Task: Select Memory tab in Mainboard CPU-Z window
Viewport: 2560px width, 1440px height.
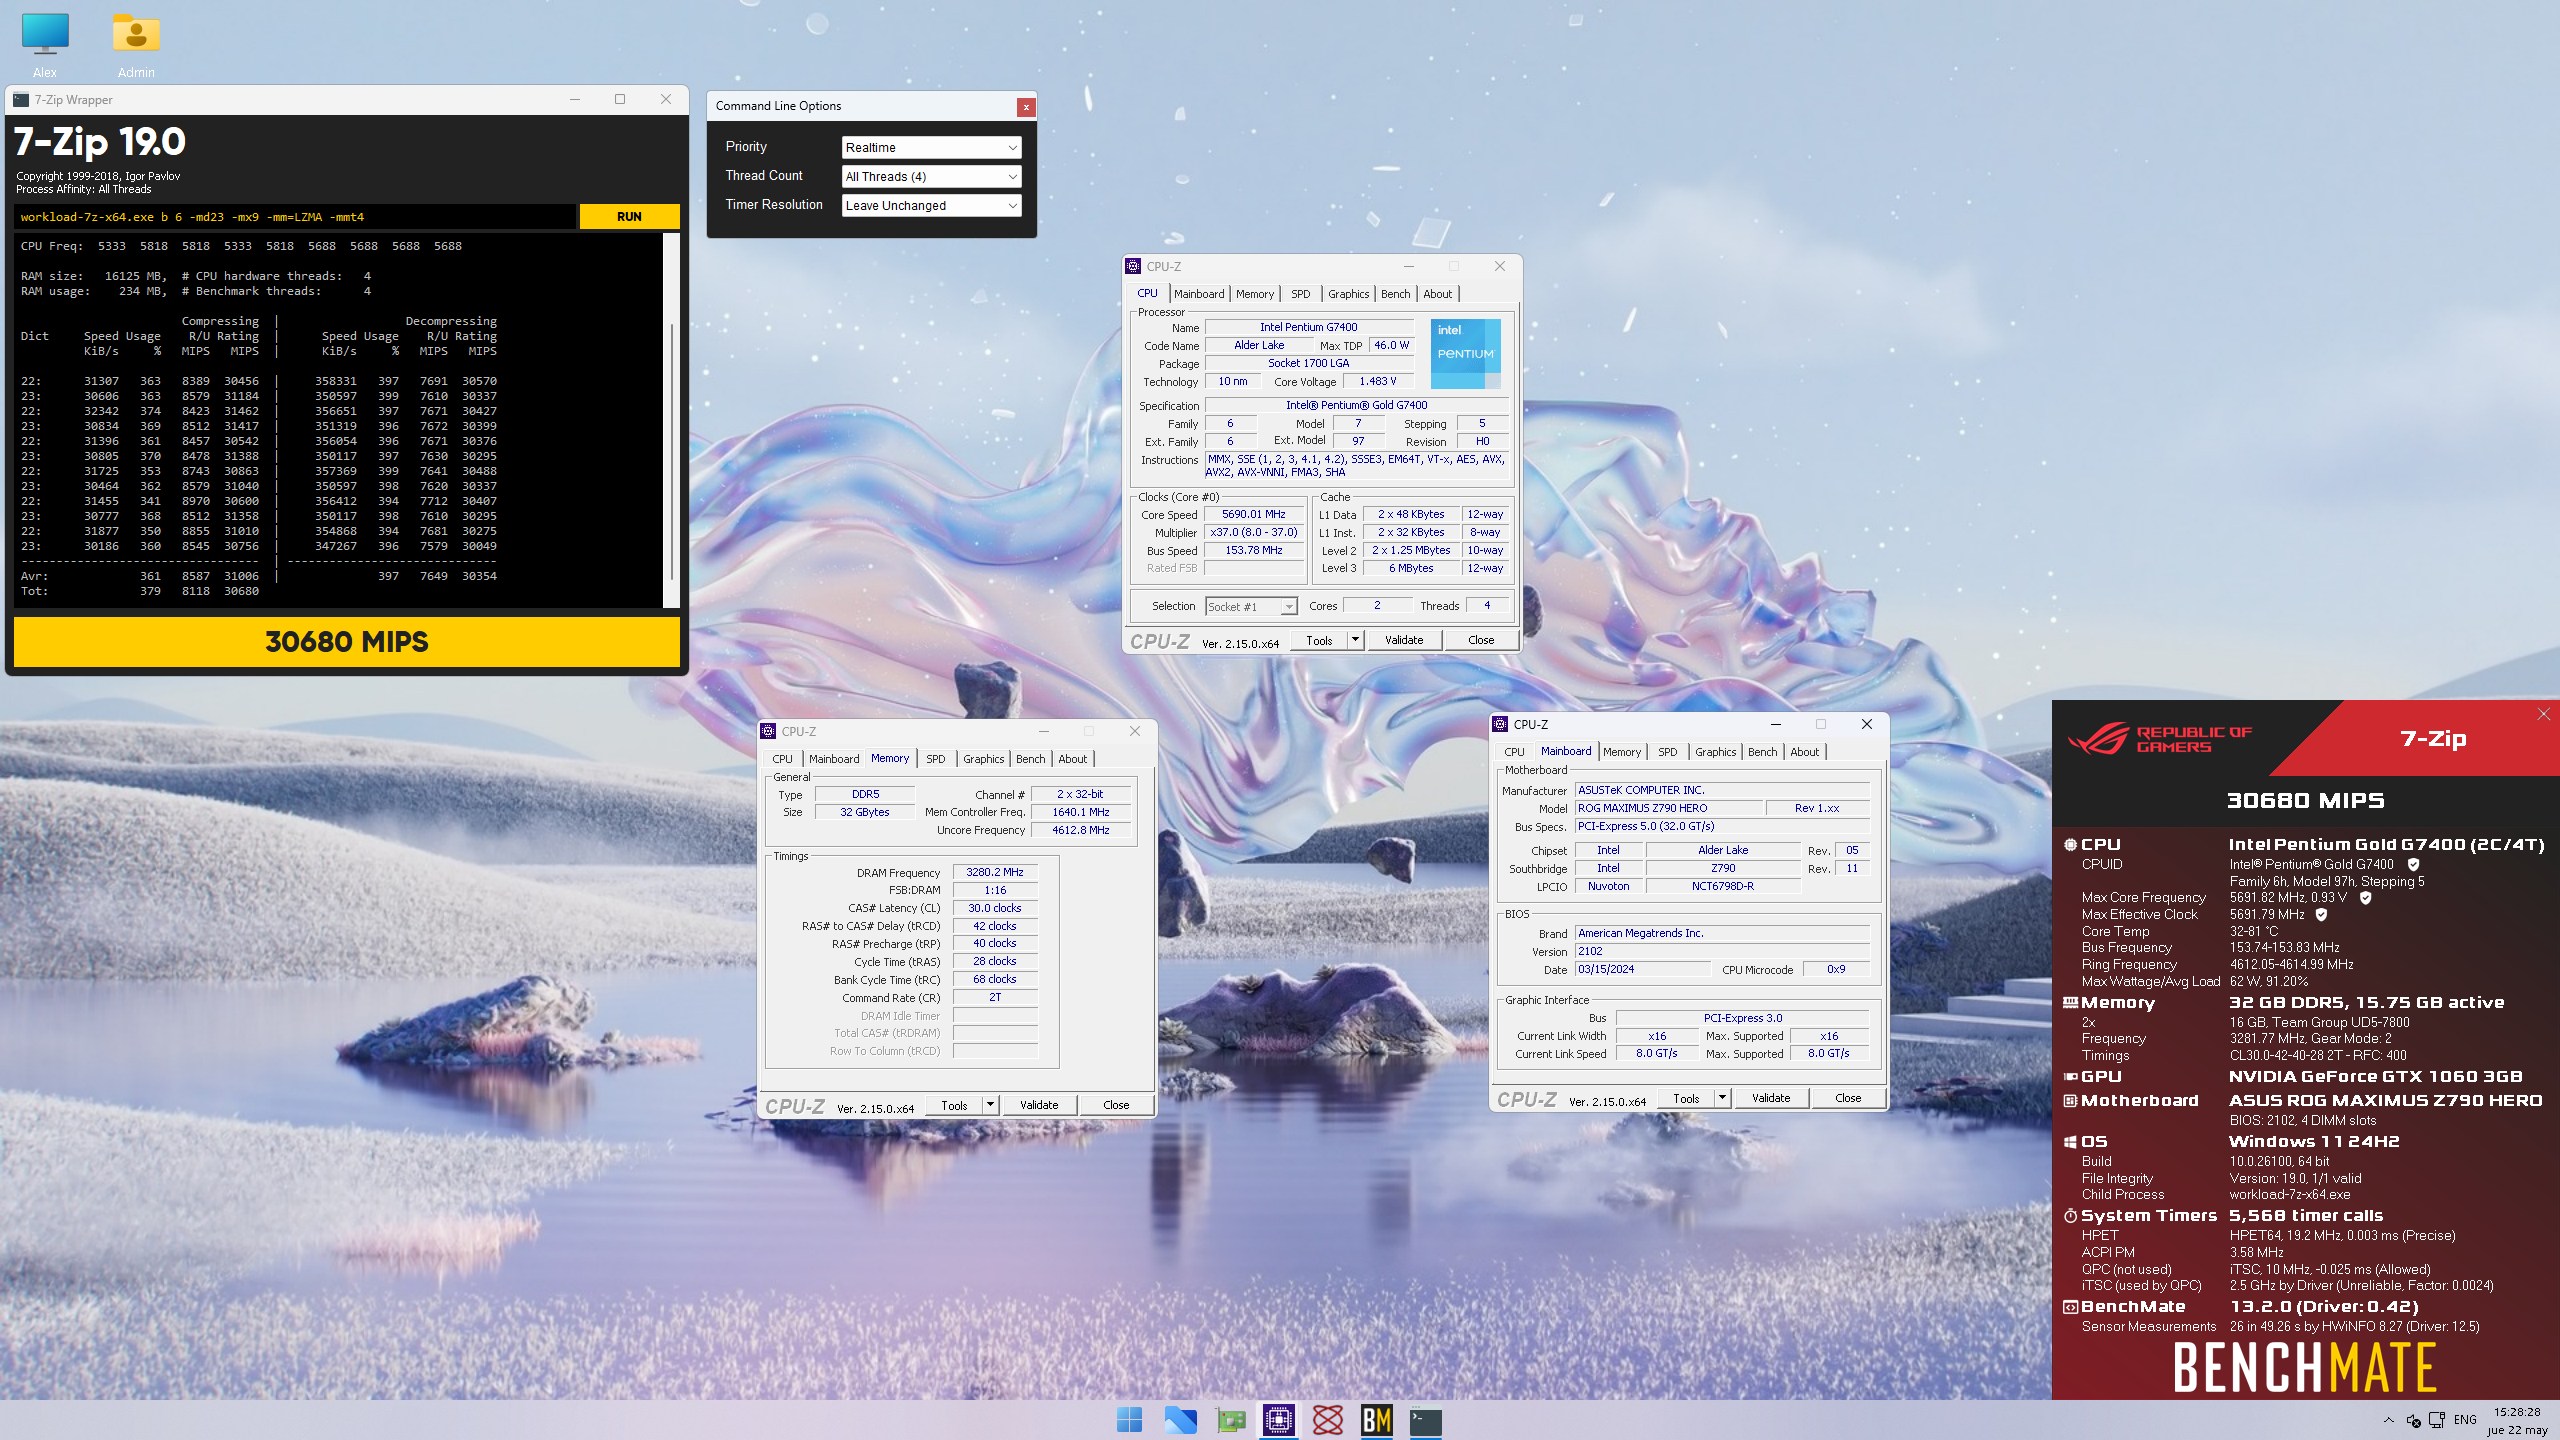Action: (x=1621, y=752)
